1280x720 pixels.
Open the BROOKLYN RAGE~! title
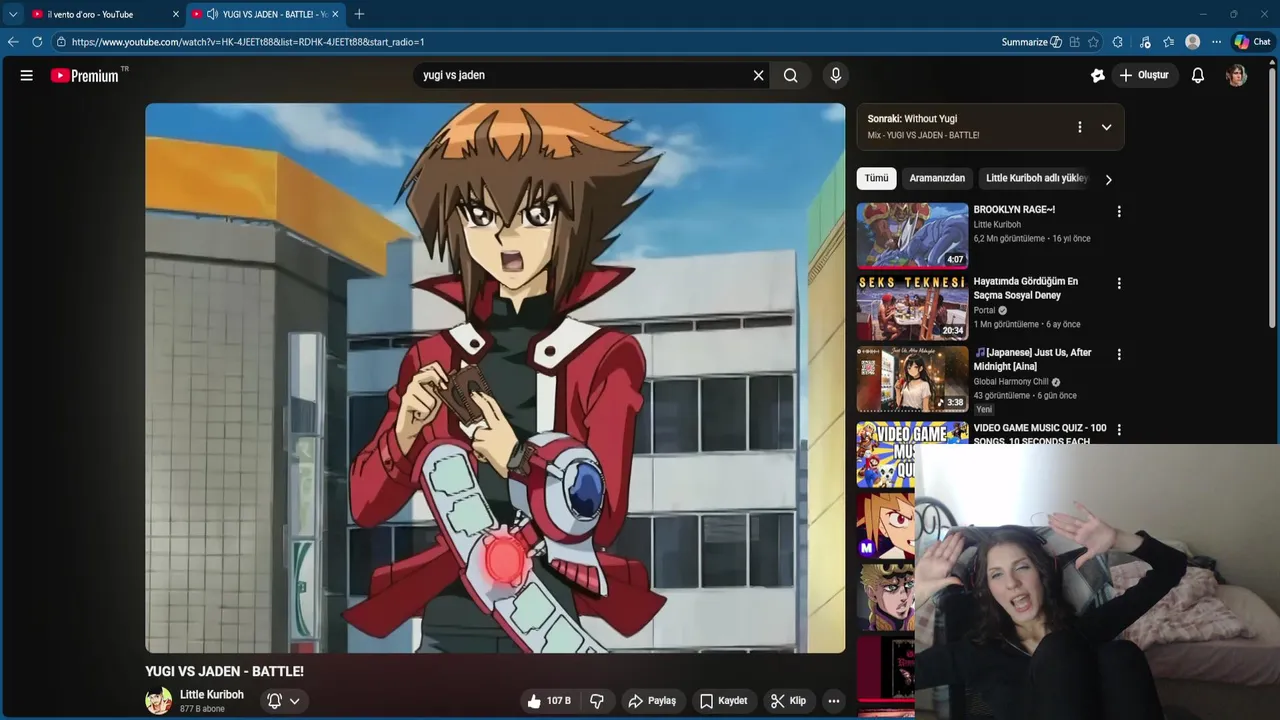click(x=1014, y=210)
